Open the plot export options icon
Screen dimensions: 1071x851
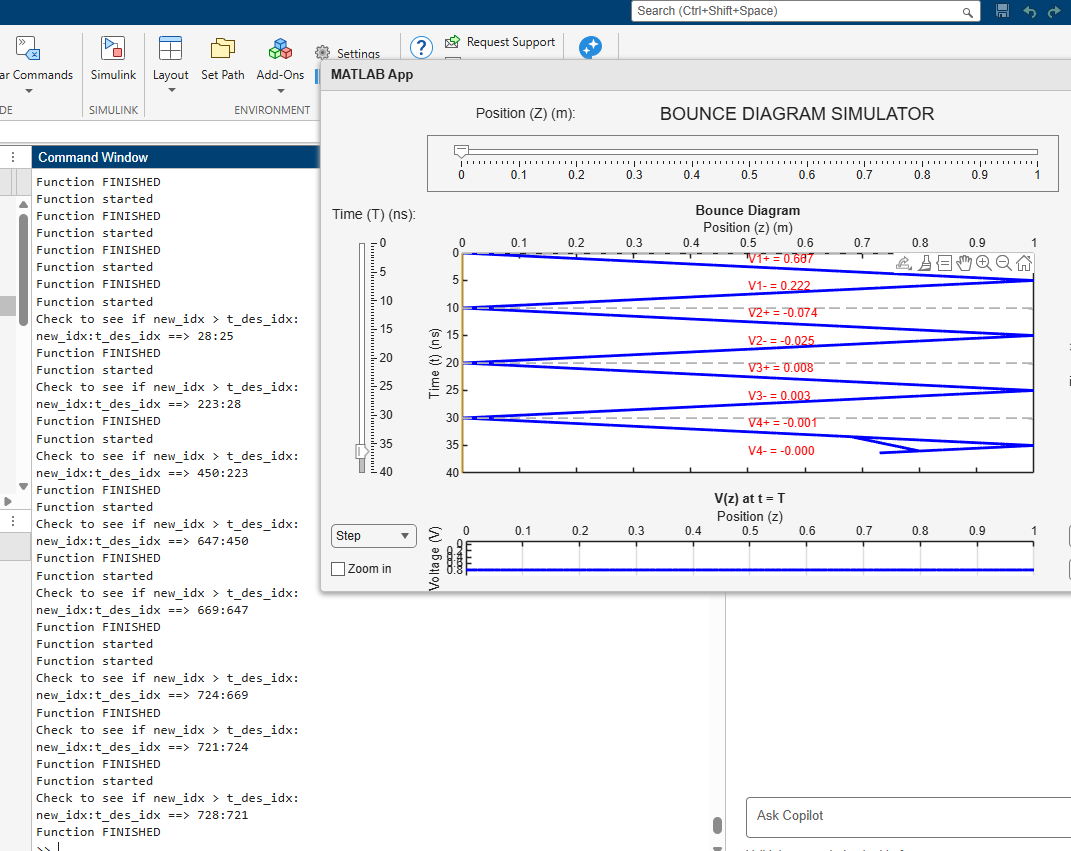click(x=904, y=263)
